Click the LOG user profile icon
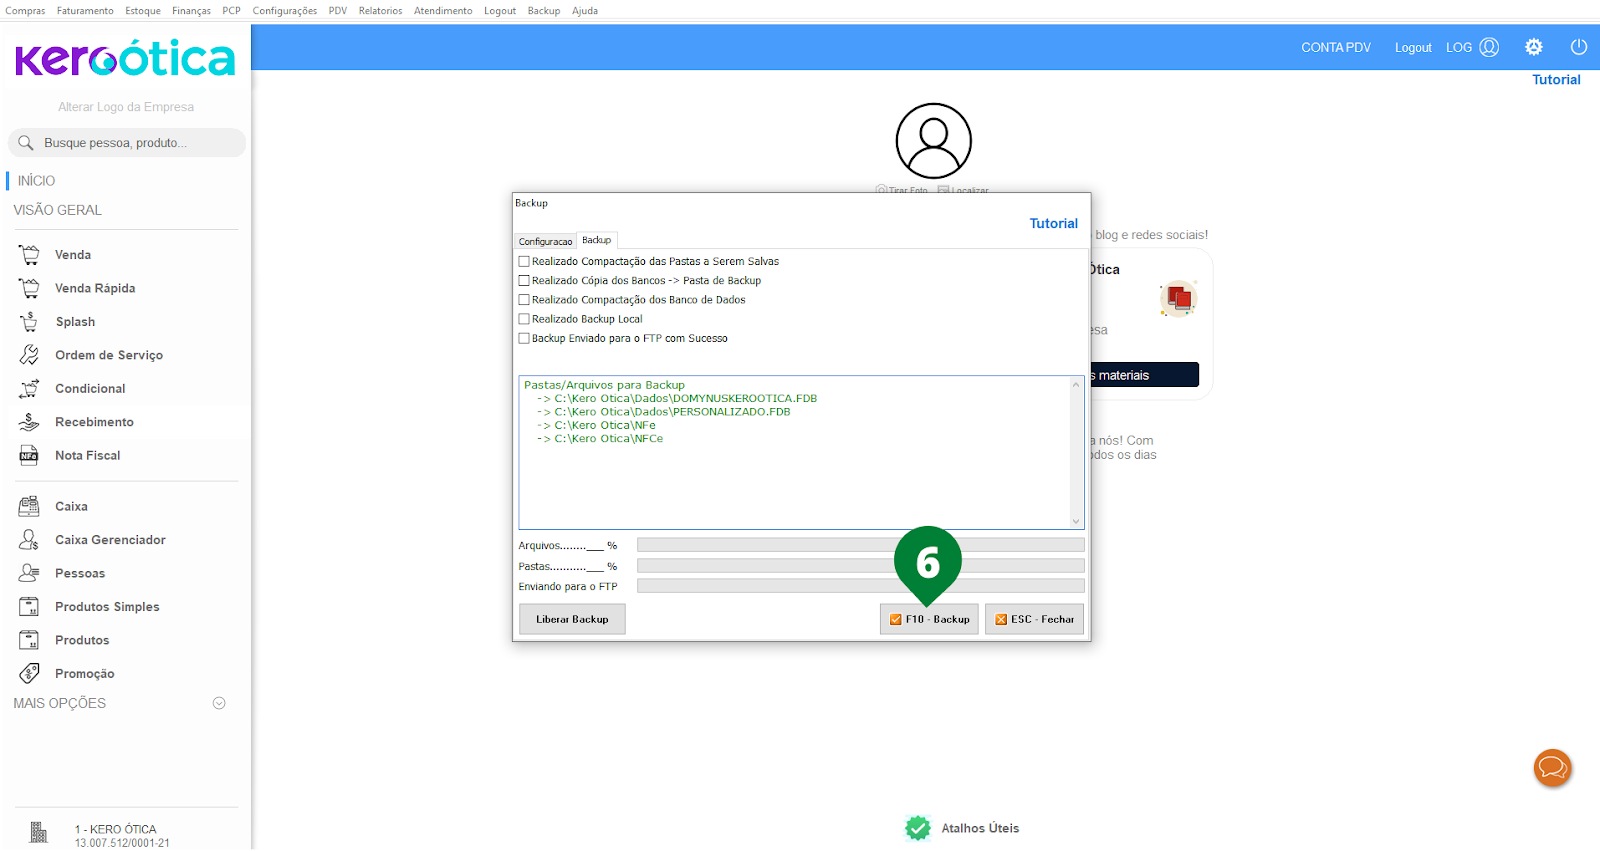Viewport: 1600px width, 851px height. (x=1489, y=47)
